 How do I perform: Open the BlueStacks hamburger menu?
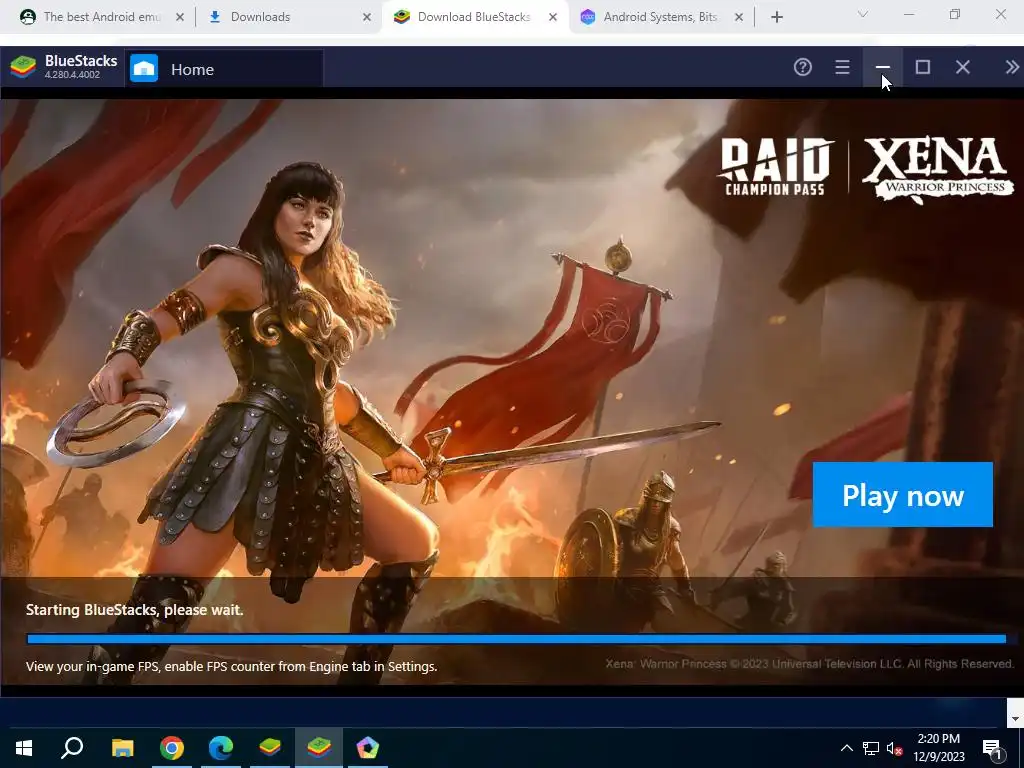[842, 67]
